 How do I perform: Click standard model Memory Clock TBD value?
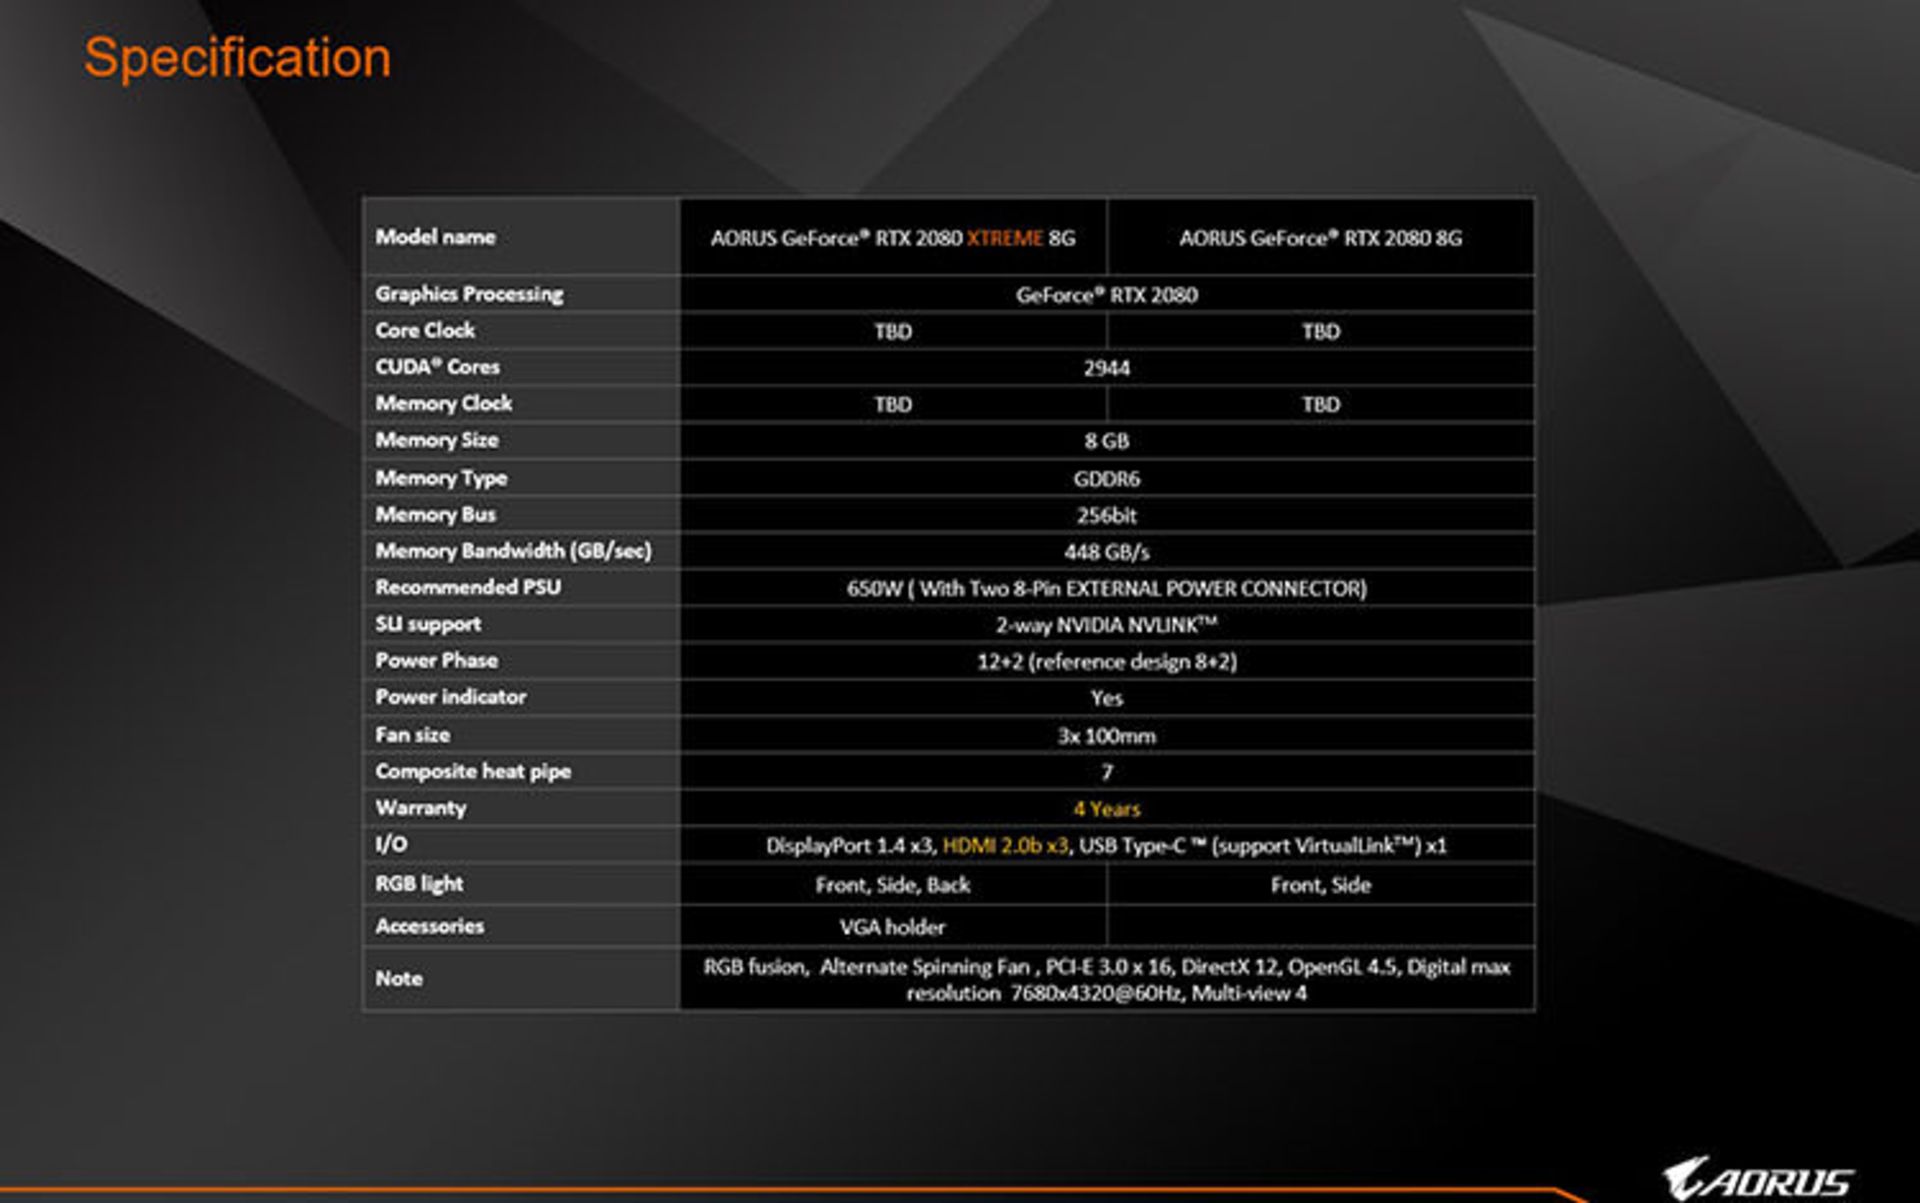1320,404
